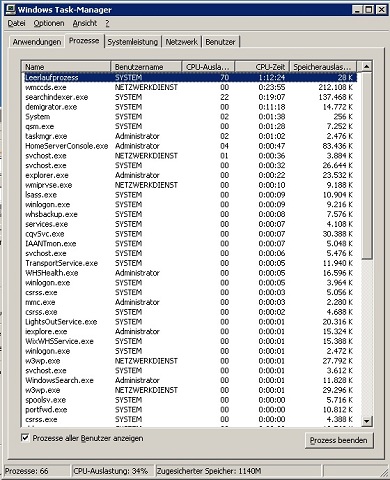
Task: Open the Ansicht menu
Action: click(x=85, y=23)
